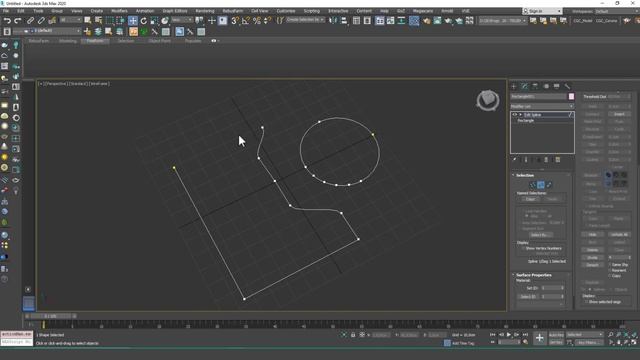Open the File menu
This screenshot has width=640, height=360.
(6, 11)
